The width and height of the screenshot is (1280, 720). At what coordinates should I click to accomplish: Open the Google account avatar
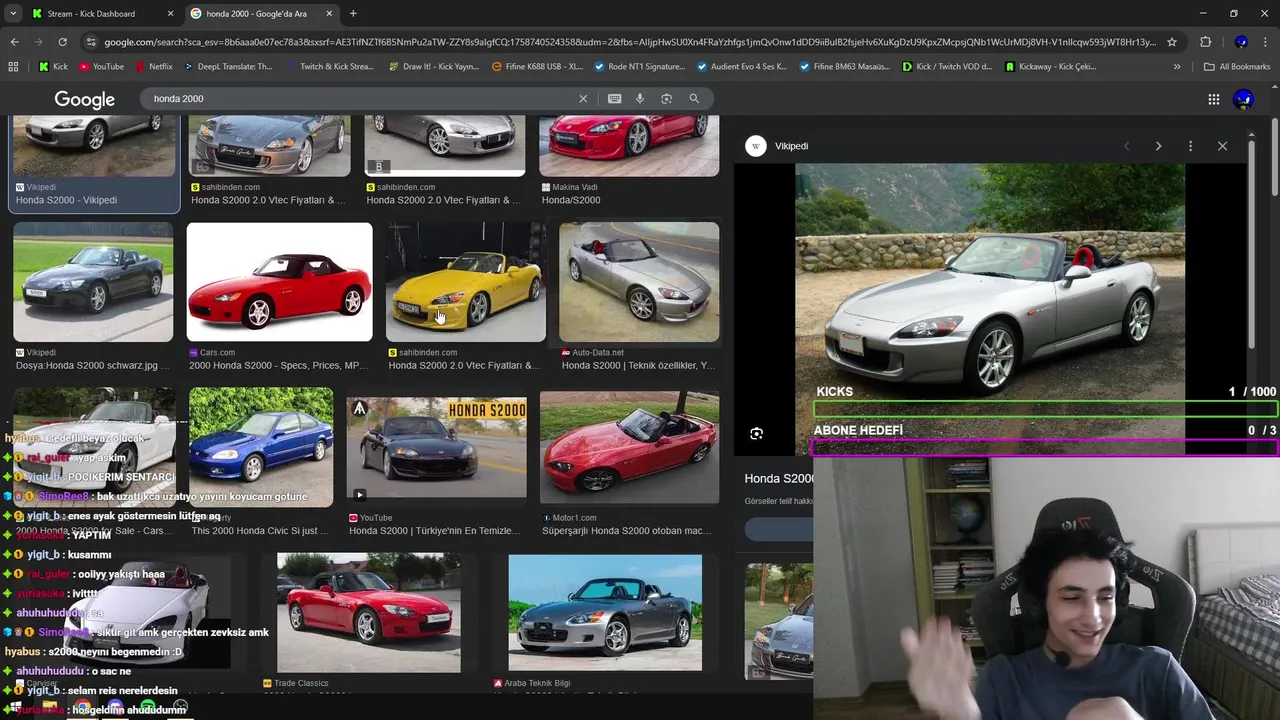1243,99
